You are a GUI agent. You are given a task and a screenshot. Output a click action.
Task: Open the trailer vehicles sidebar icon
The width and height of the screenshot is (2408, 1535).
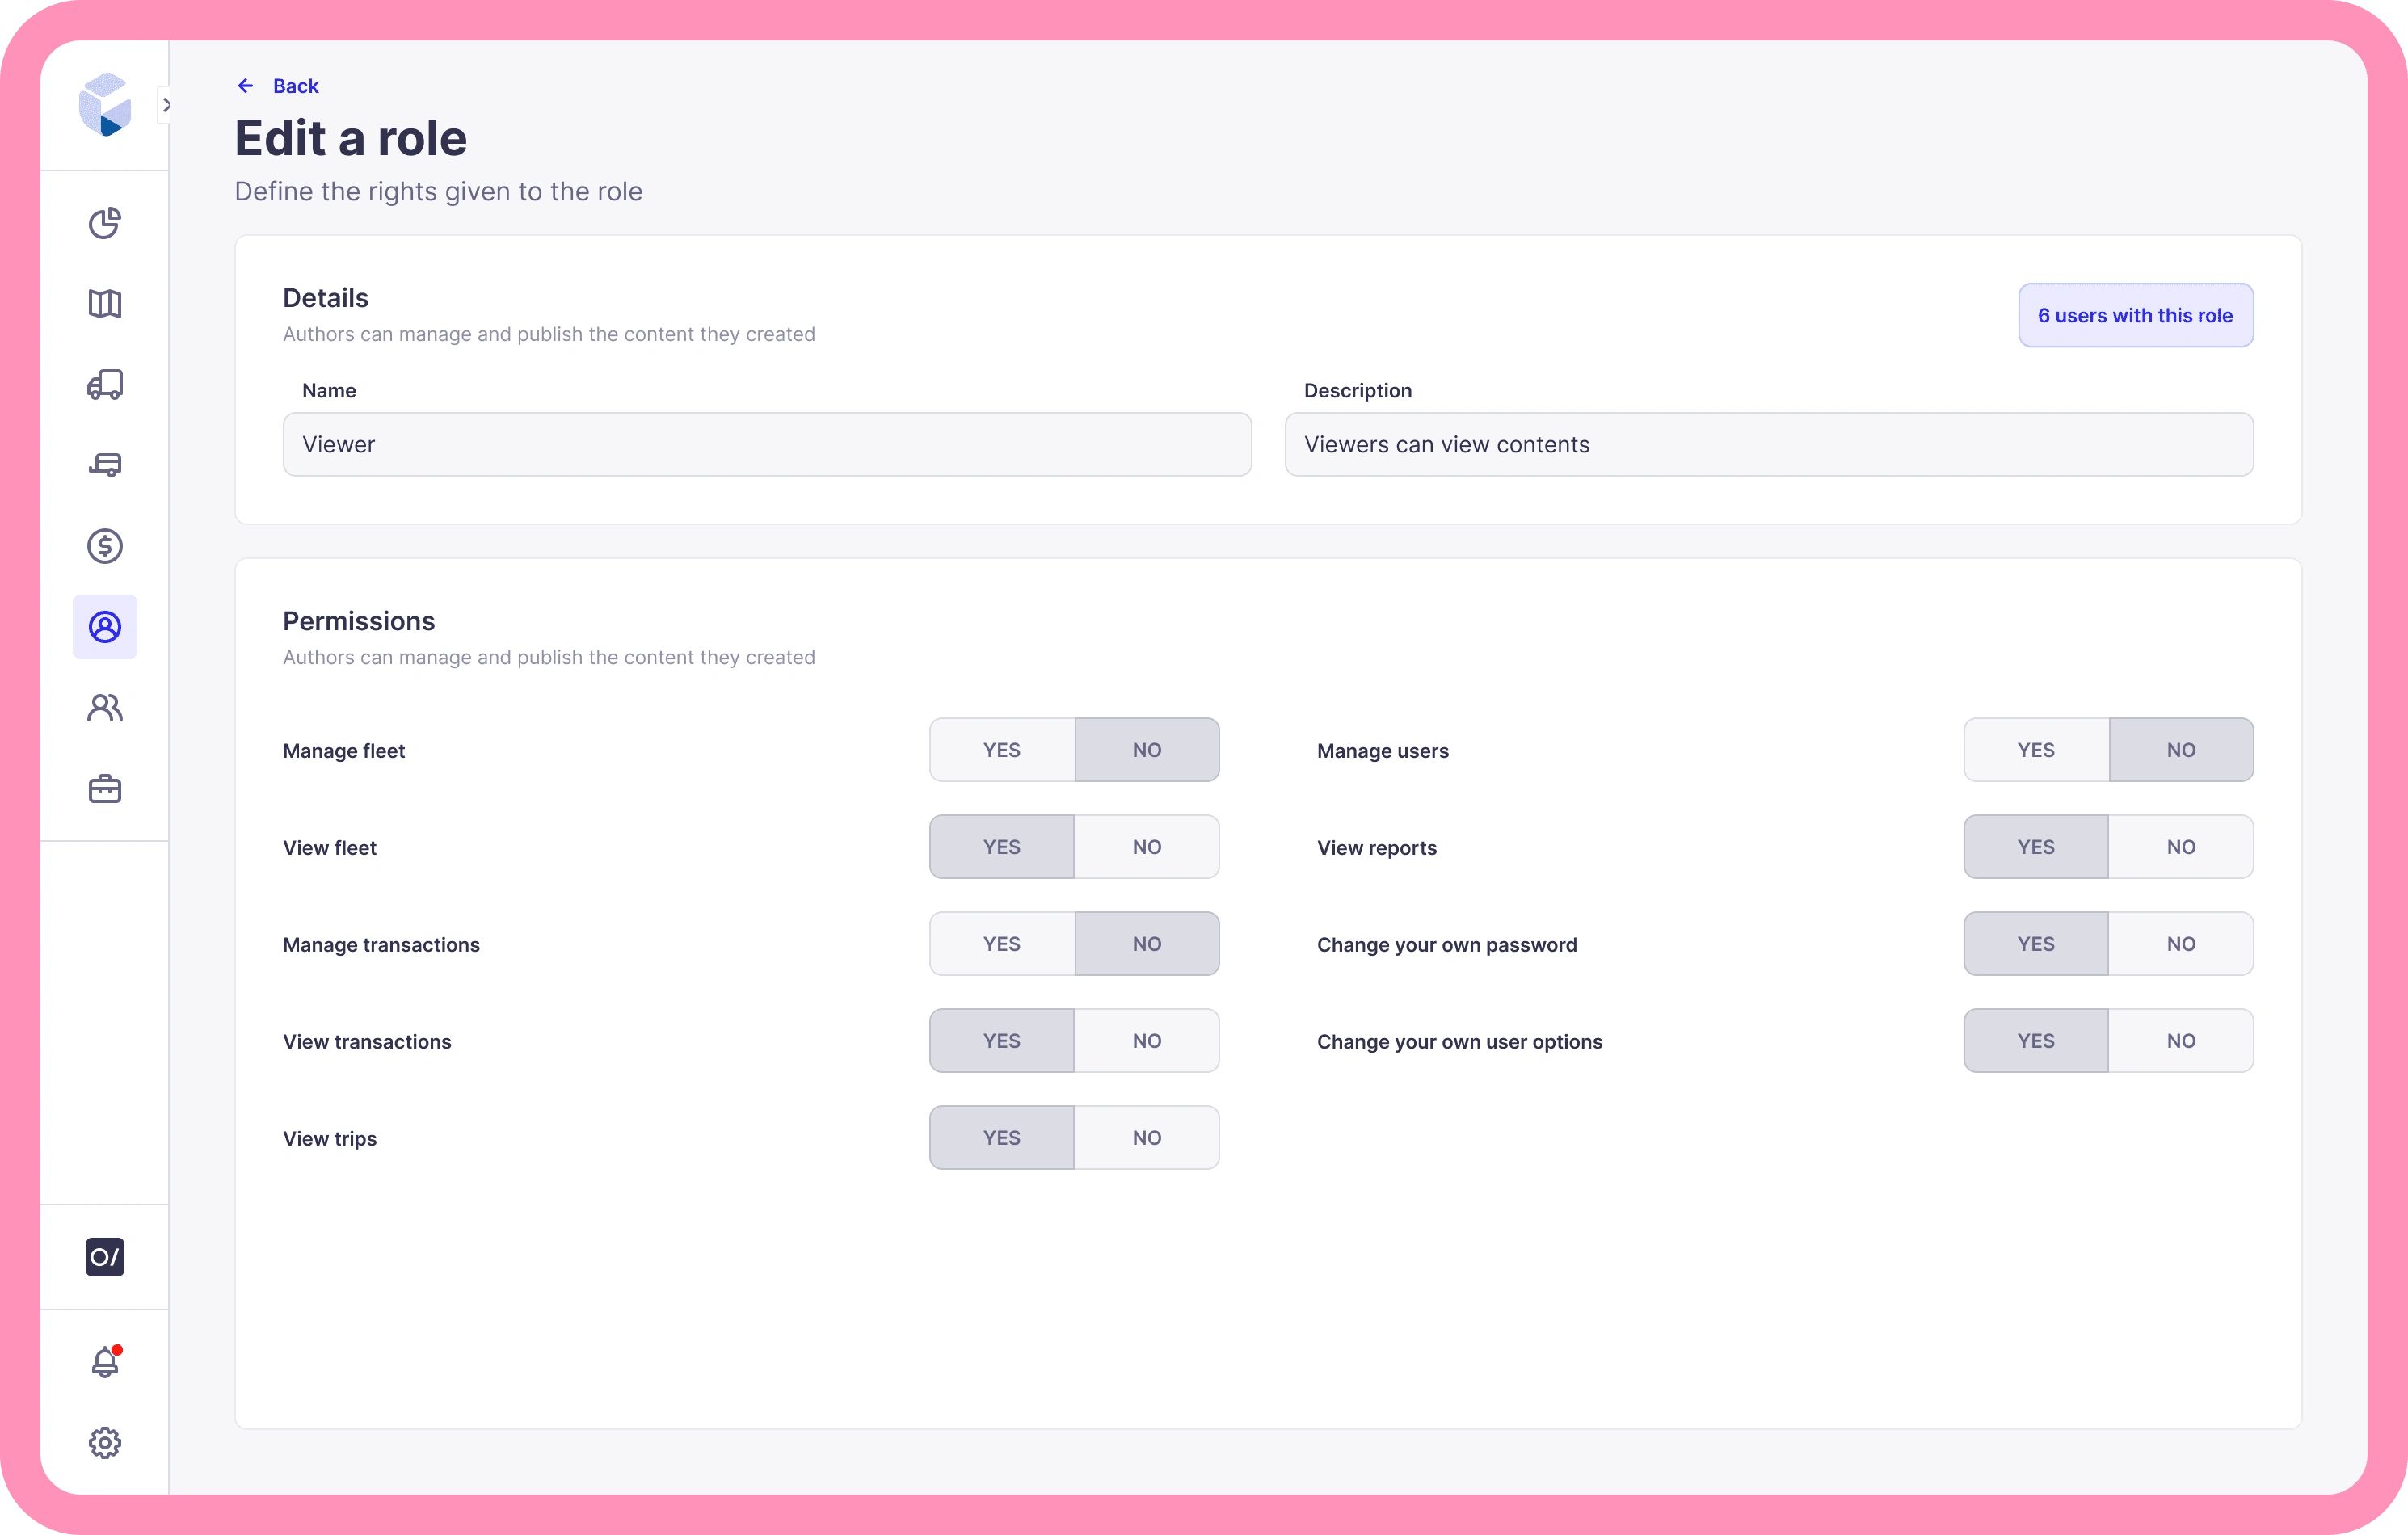coord(104,465)
